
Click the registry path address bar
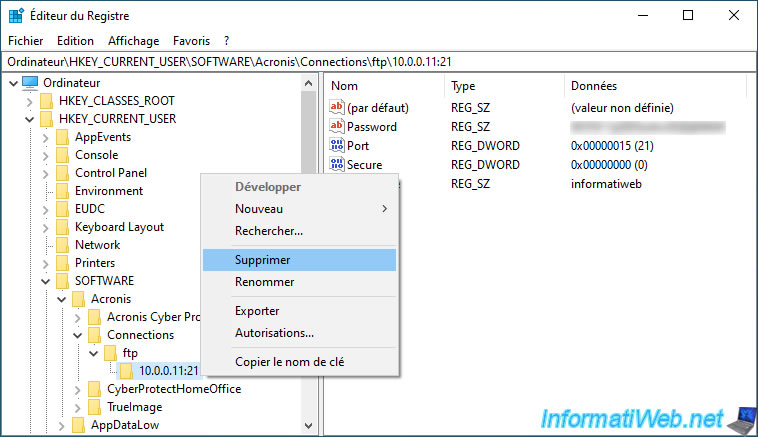tap(379, 62)
